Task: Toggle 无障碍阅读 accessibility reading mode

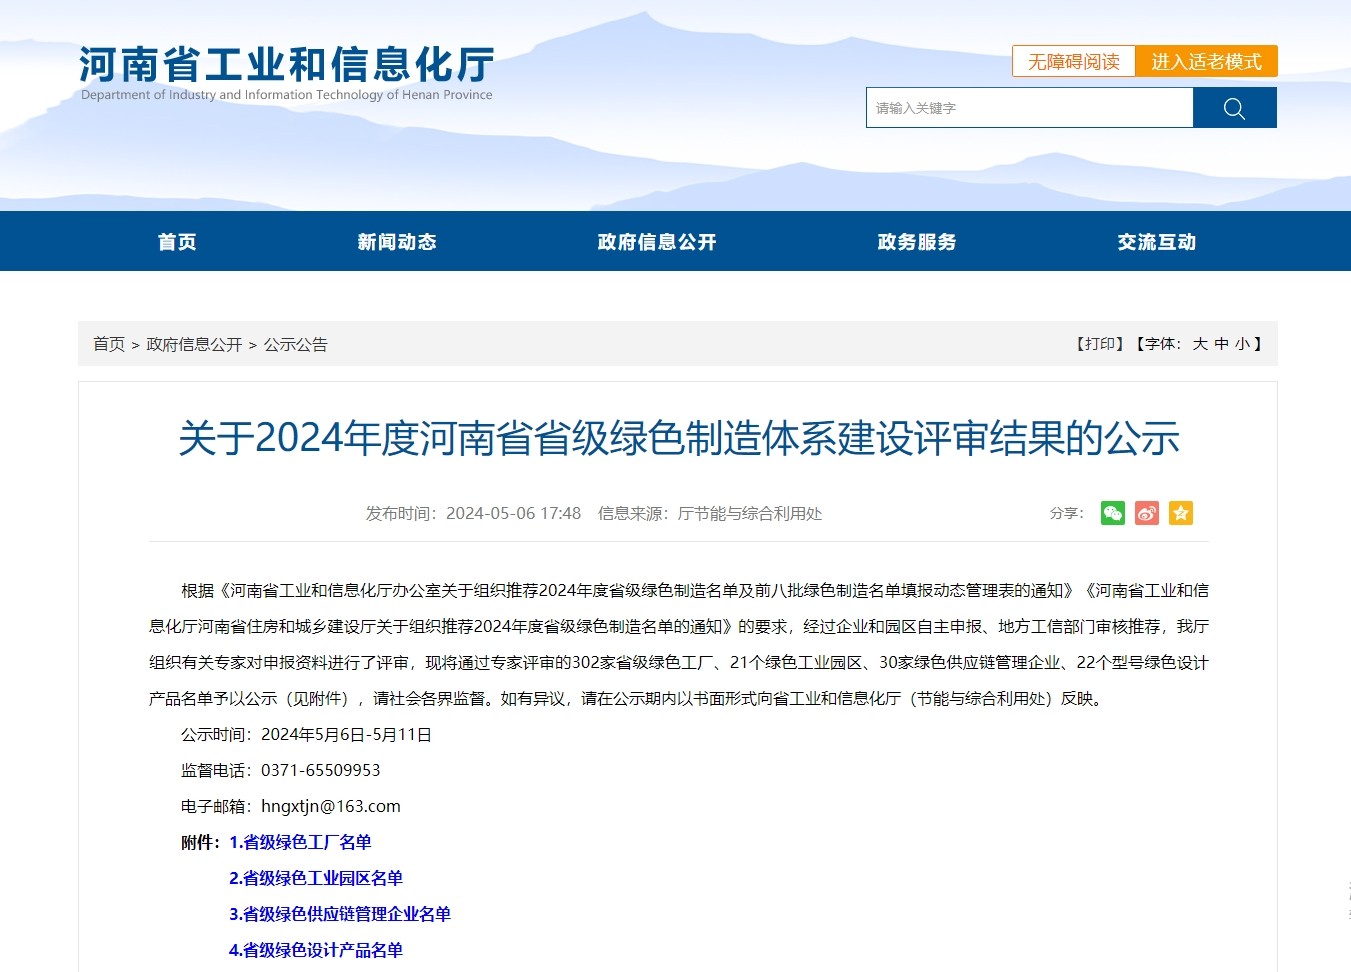Action: pos(1073,62)
